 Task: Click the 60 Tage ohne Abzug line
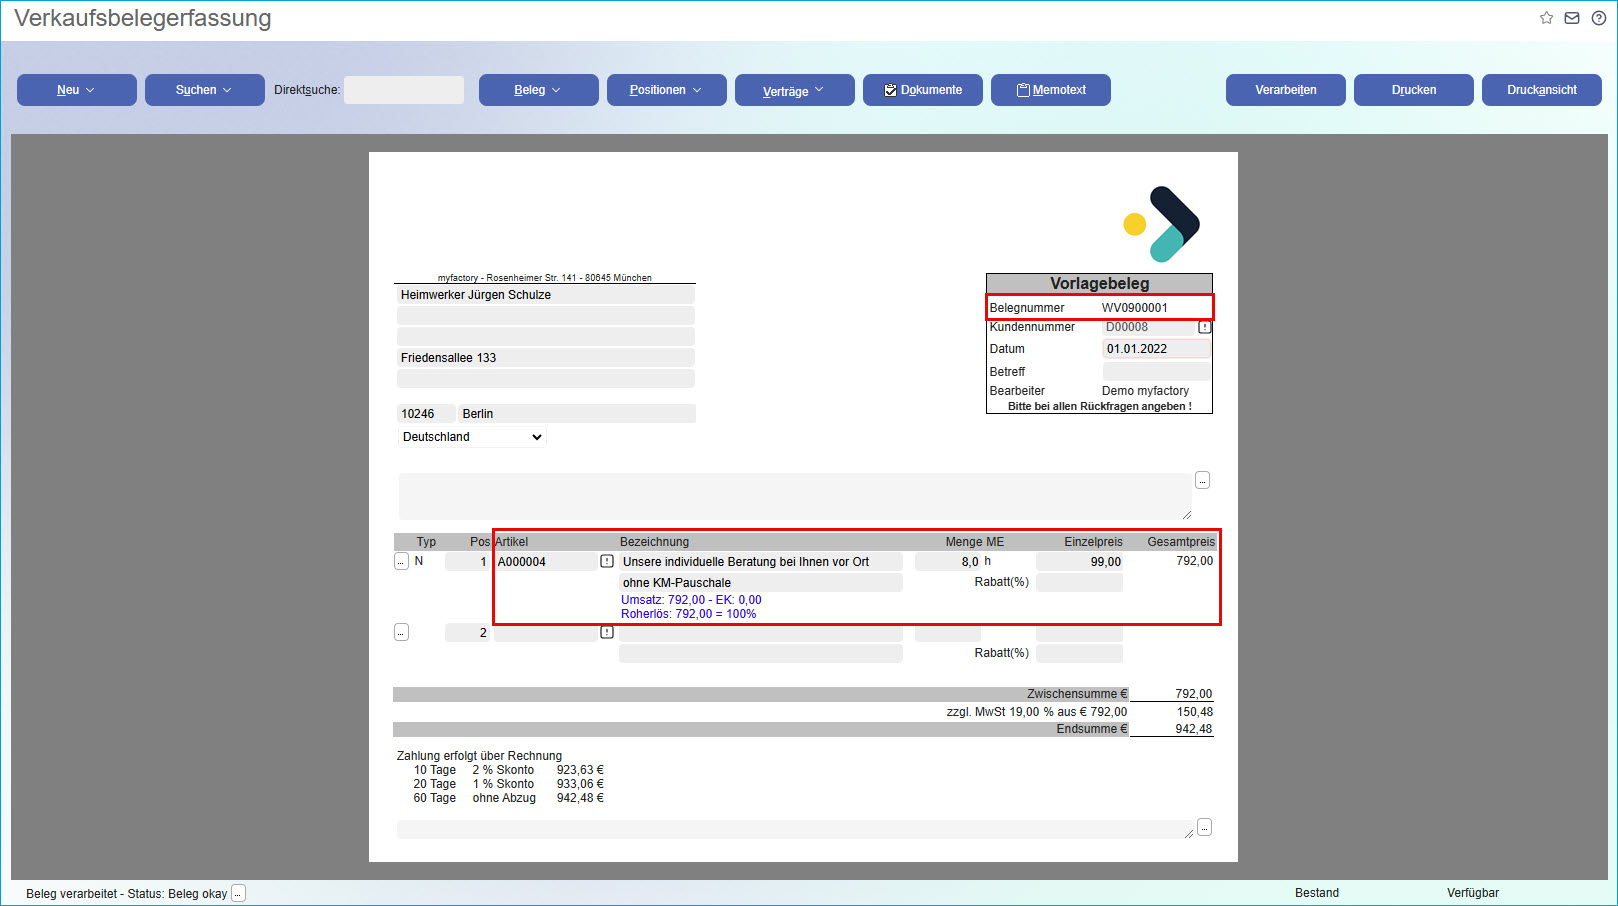tap(508, 798)
